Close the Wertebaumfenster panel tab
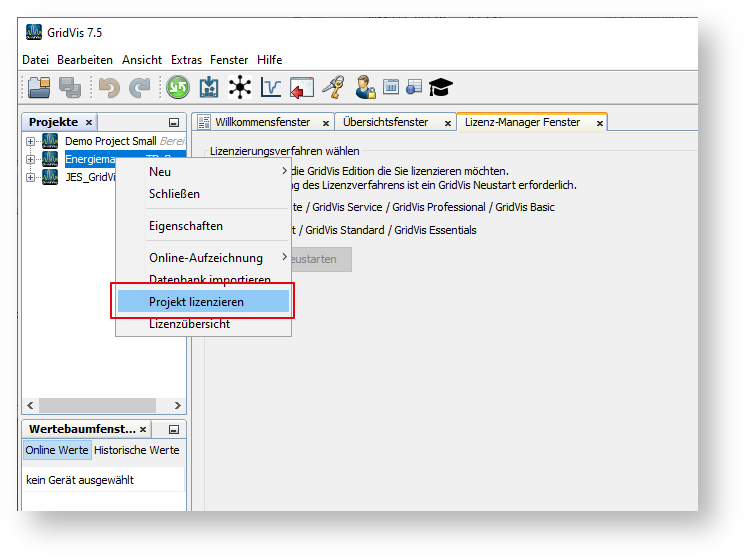 [x=143, y=430]
